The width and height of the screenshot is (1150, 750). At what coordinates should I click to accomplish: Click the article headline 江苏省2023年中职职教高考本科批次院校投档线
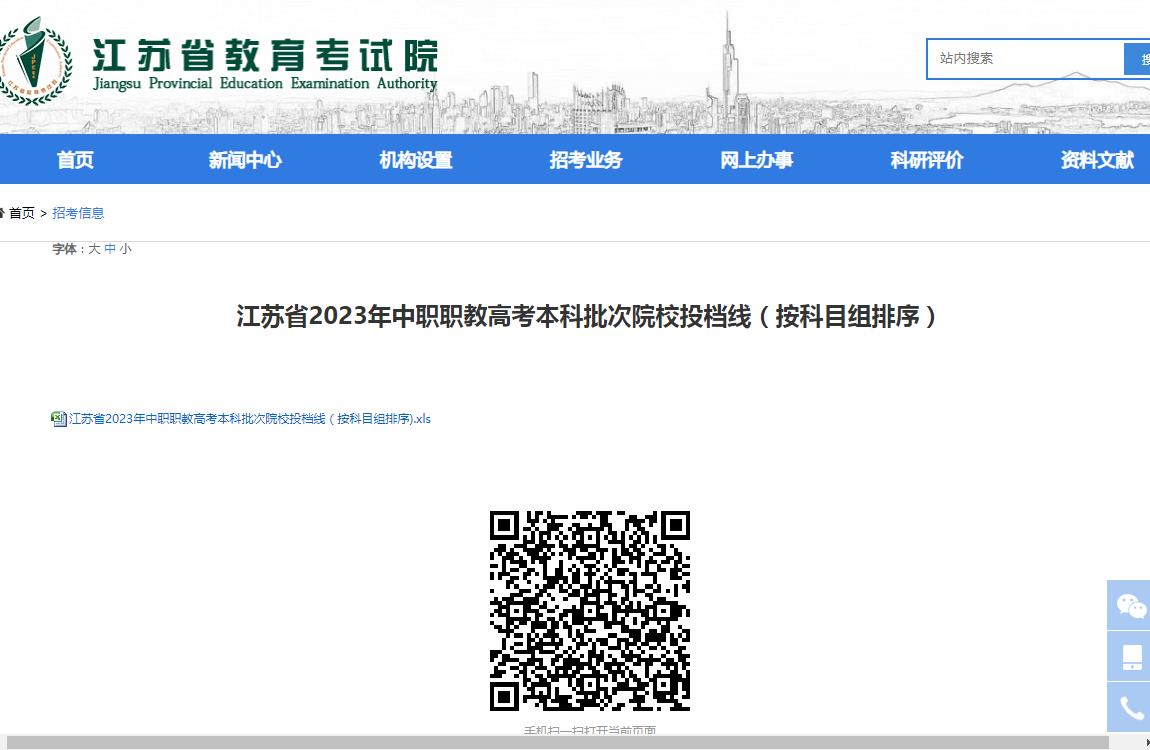click(x=587, y=317)
